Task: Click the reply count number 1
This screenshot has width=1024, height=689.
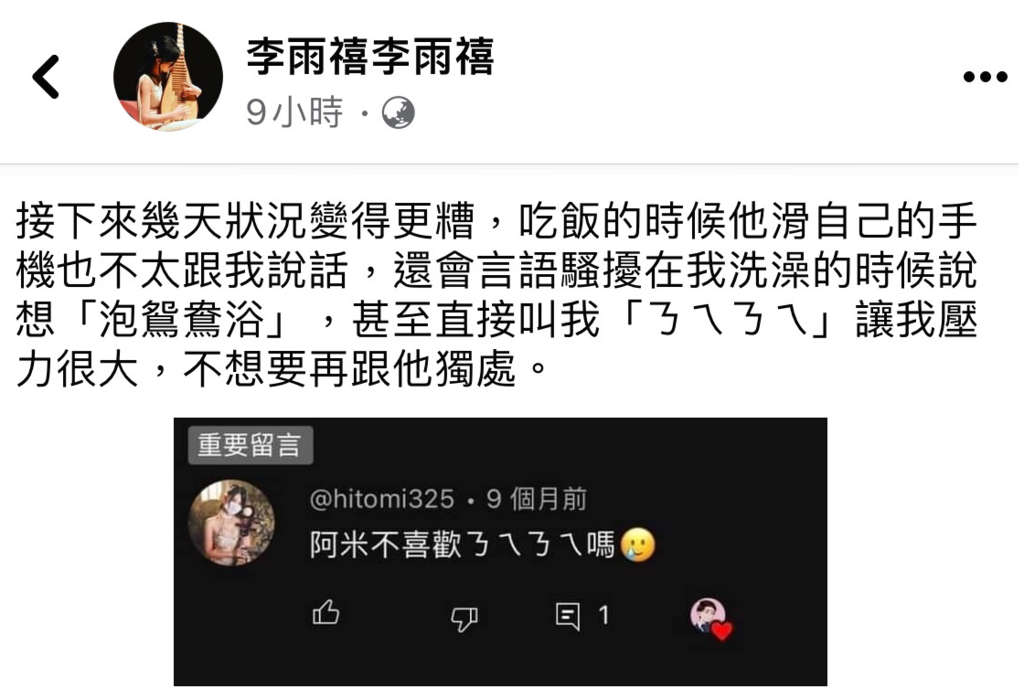Action: (603, 615)
